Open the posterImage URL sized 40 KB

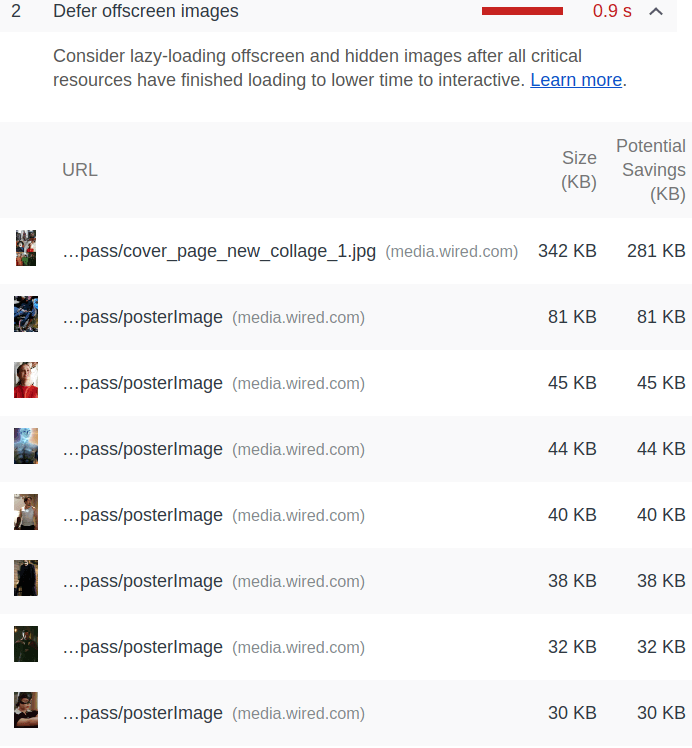(143, 515)
